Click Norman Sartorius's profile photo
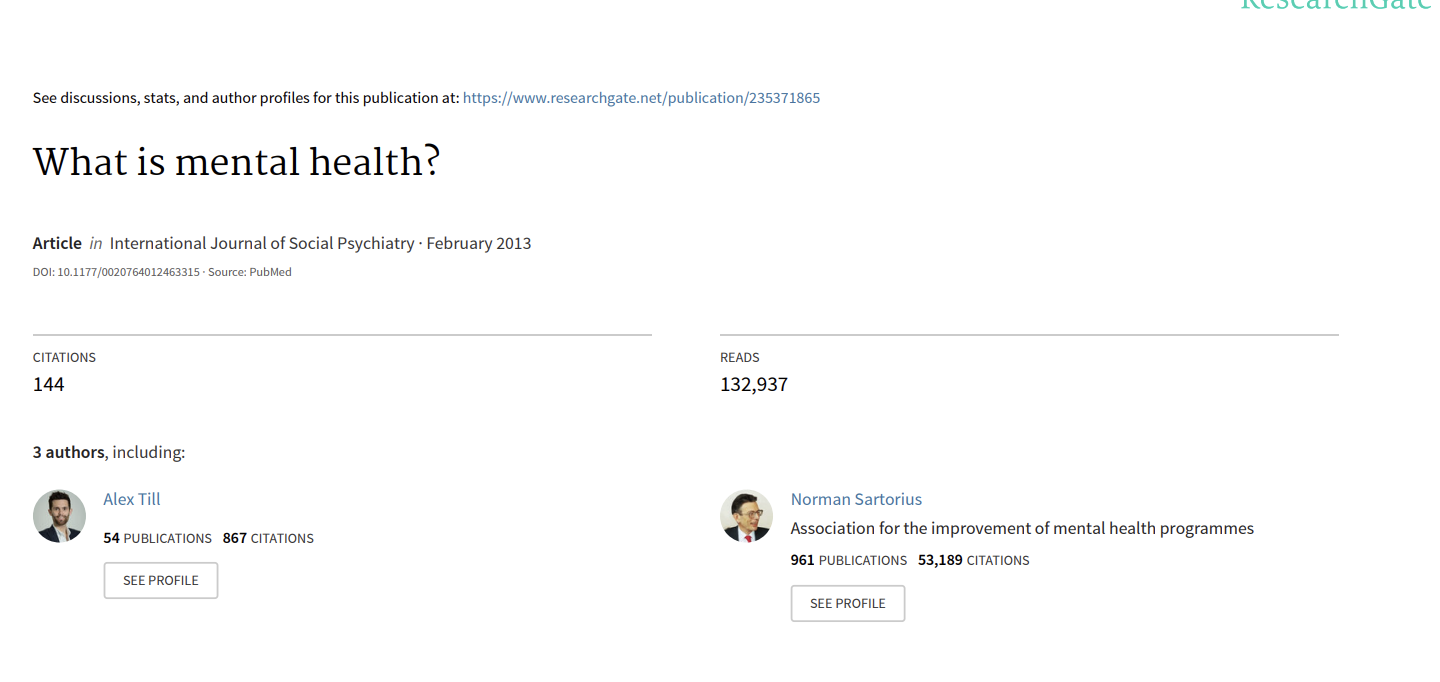The height and width of the screenshot is (682, 1440). tap(746, 516)
